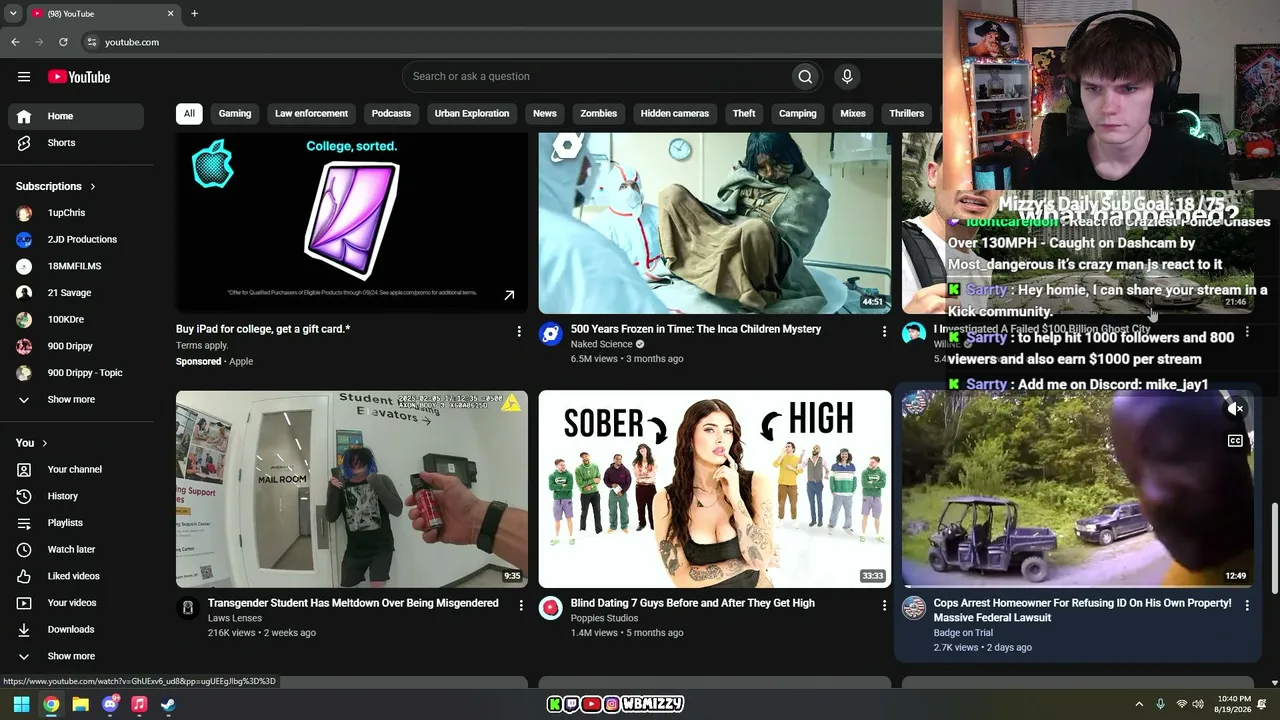
Task: Open Steam from the taskbar
Action: [x=168, y=704]
